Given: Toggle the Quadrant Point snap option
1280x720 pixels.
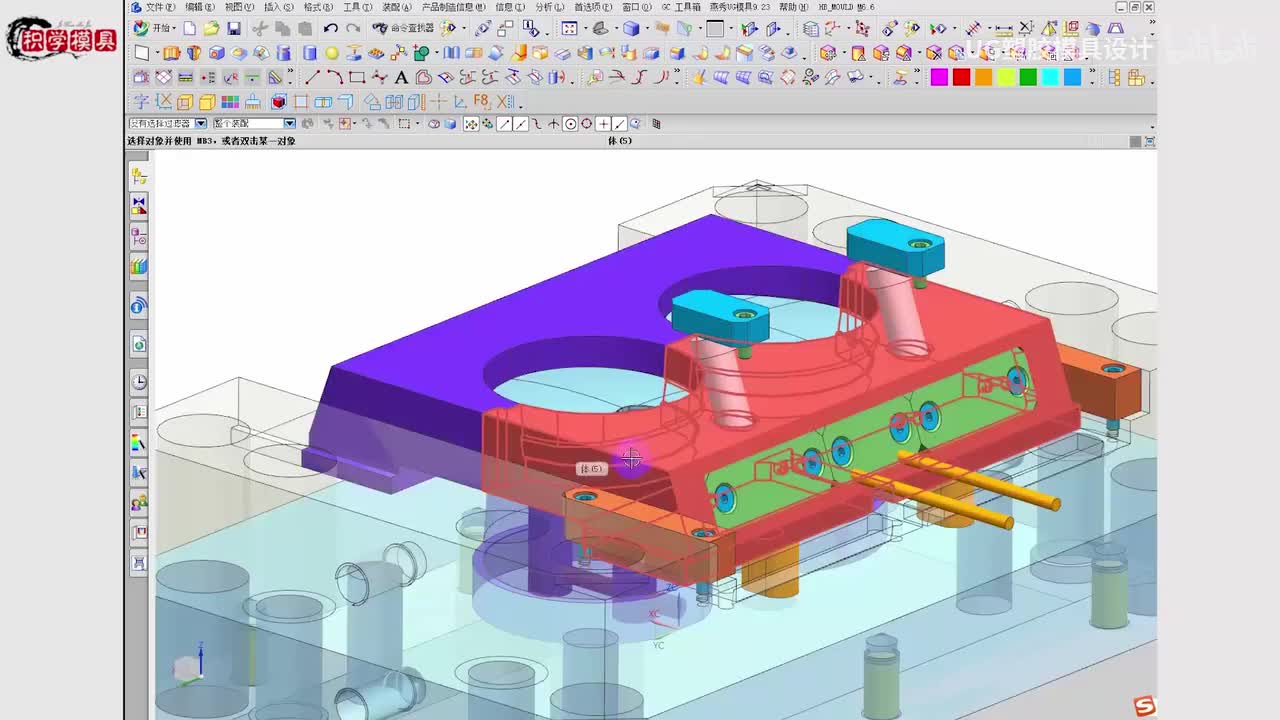Looking at the screenshot, I should point(586,124).
